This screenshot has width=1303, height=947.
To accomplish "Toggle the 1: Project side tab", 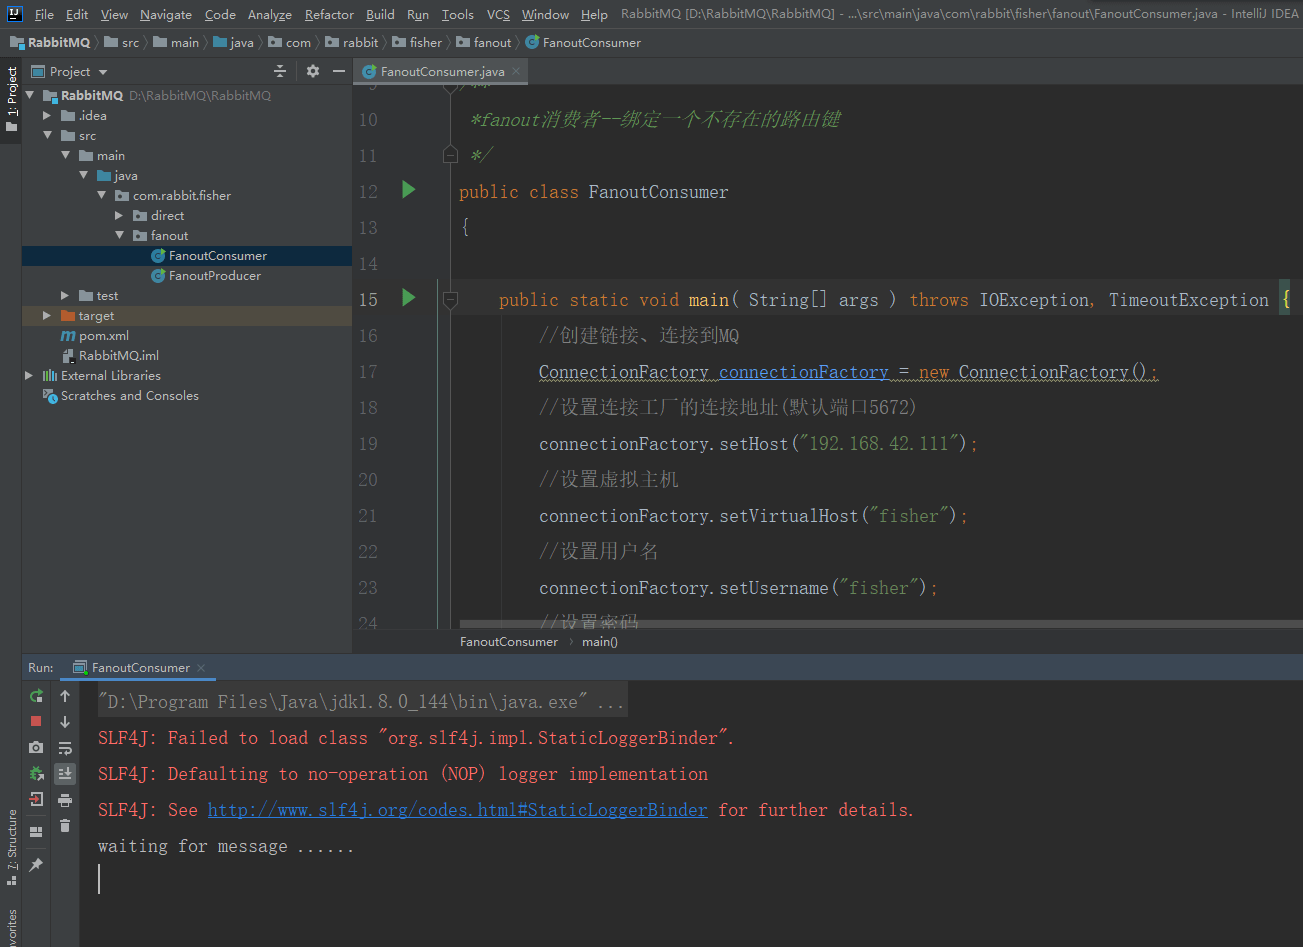I will (11, 100).
